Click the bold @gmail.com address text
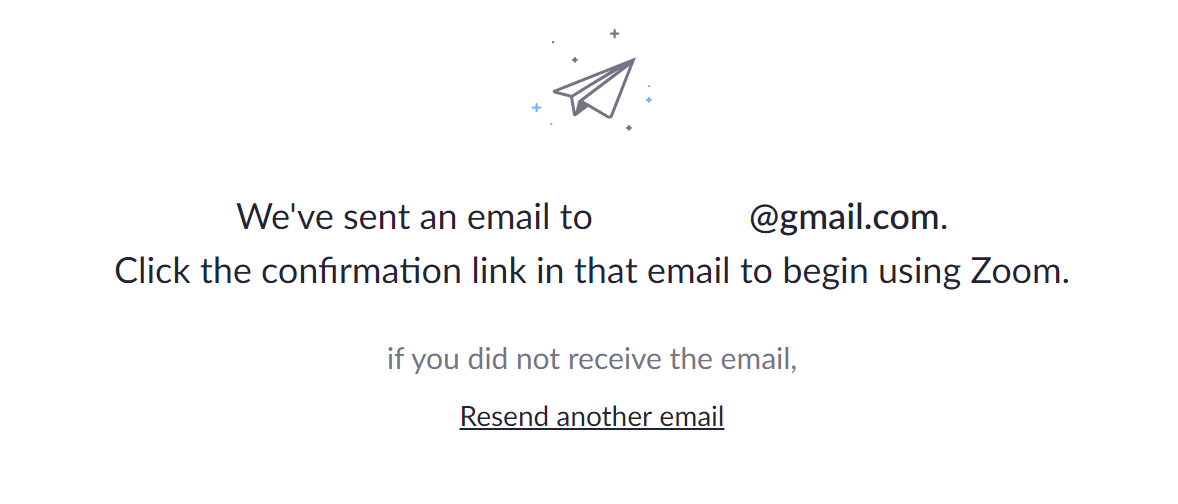Image resolution: width=1178 pixels, height=504 pixels. tap(844, 218)
